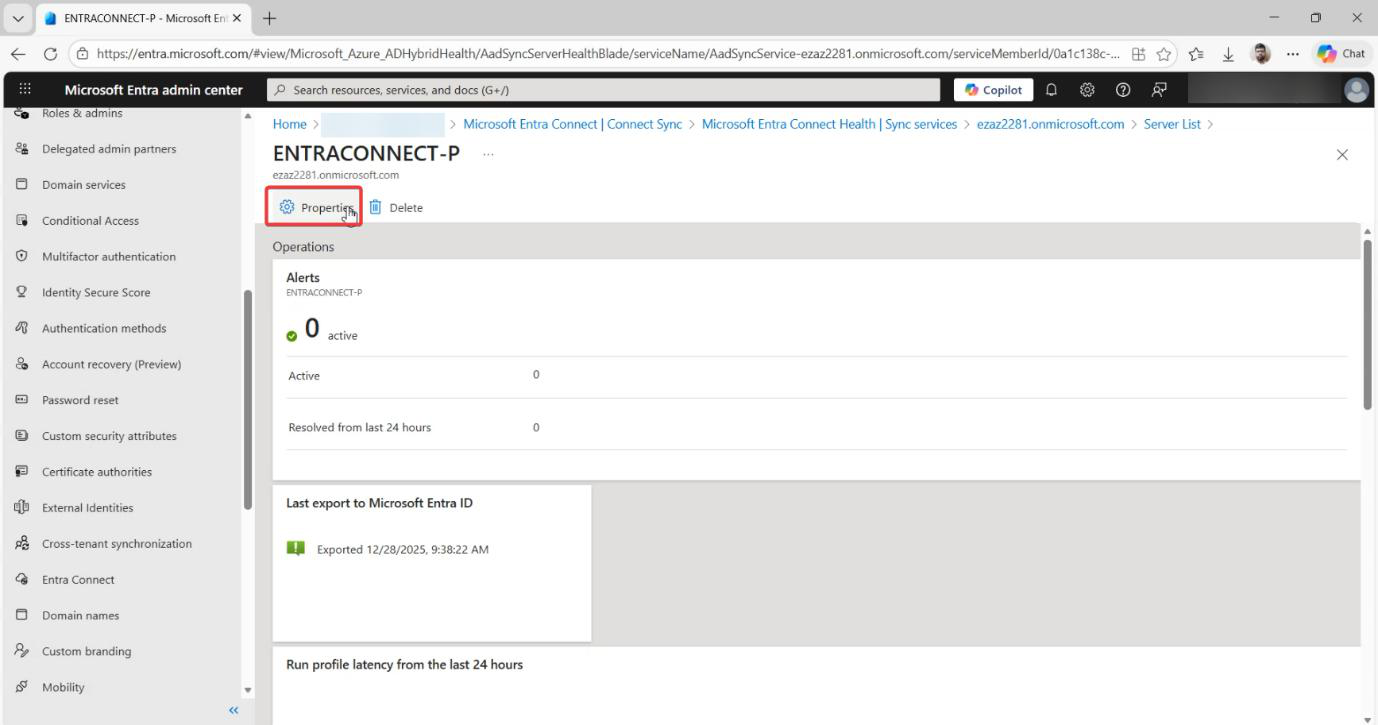
Task: Open Microsoft Entra Connect | Connect Sync breadcrumb
Action: (573, 124)
